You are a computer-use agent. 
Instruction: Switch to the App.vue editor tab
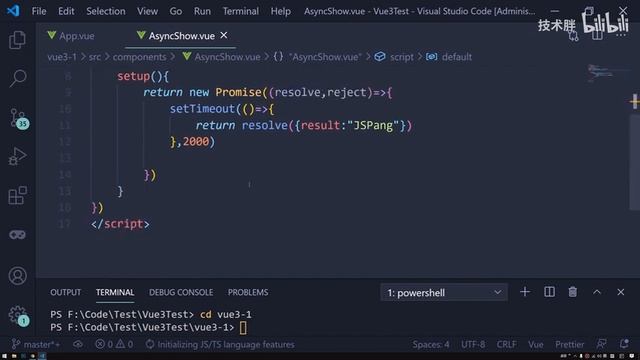coord(77,36)
